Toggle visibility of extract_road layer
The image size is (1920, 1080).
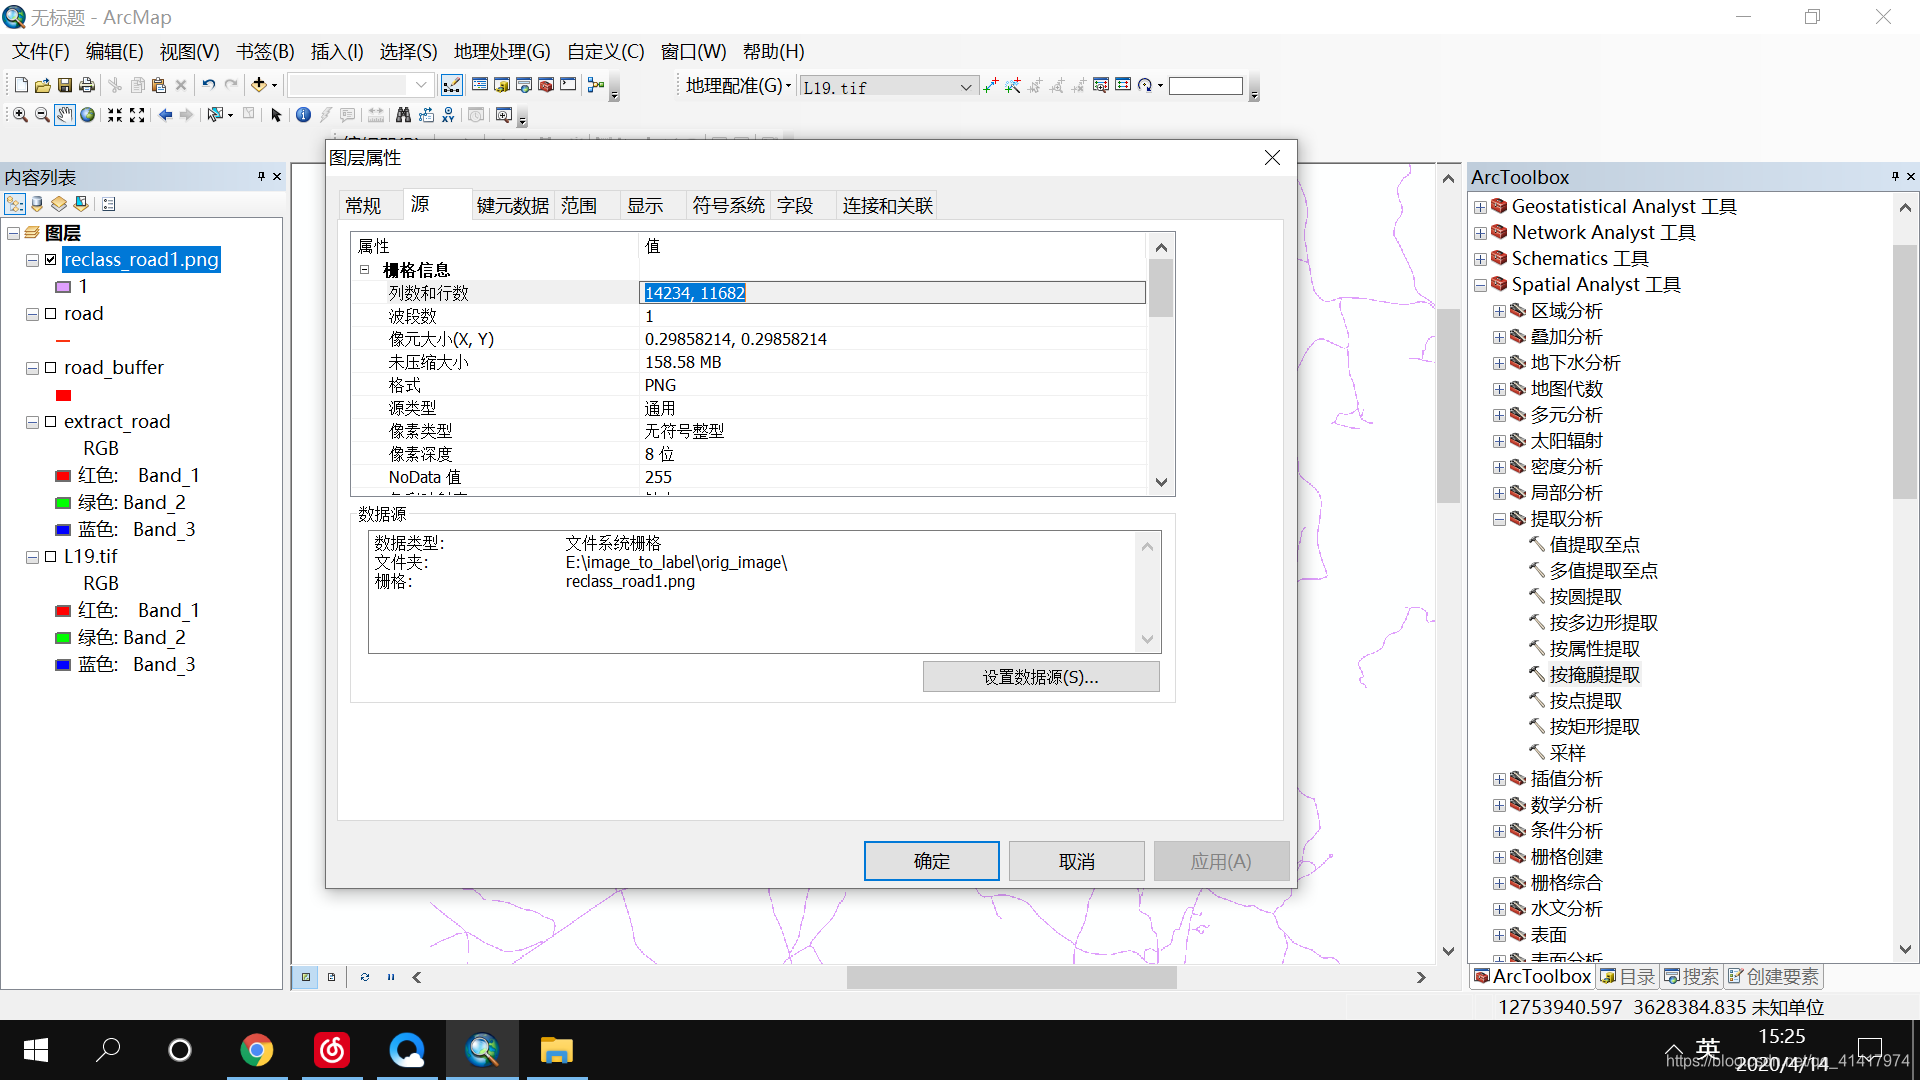51,422
